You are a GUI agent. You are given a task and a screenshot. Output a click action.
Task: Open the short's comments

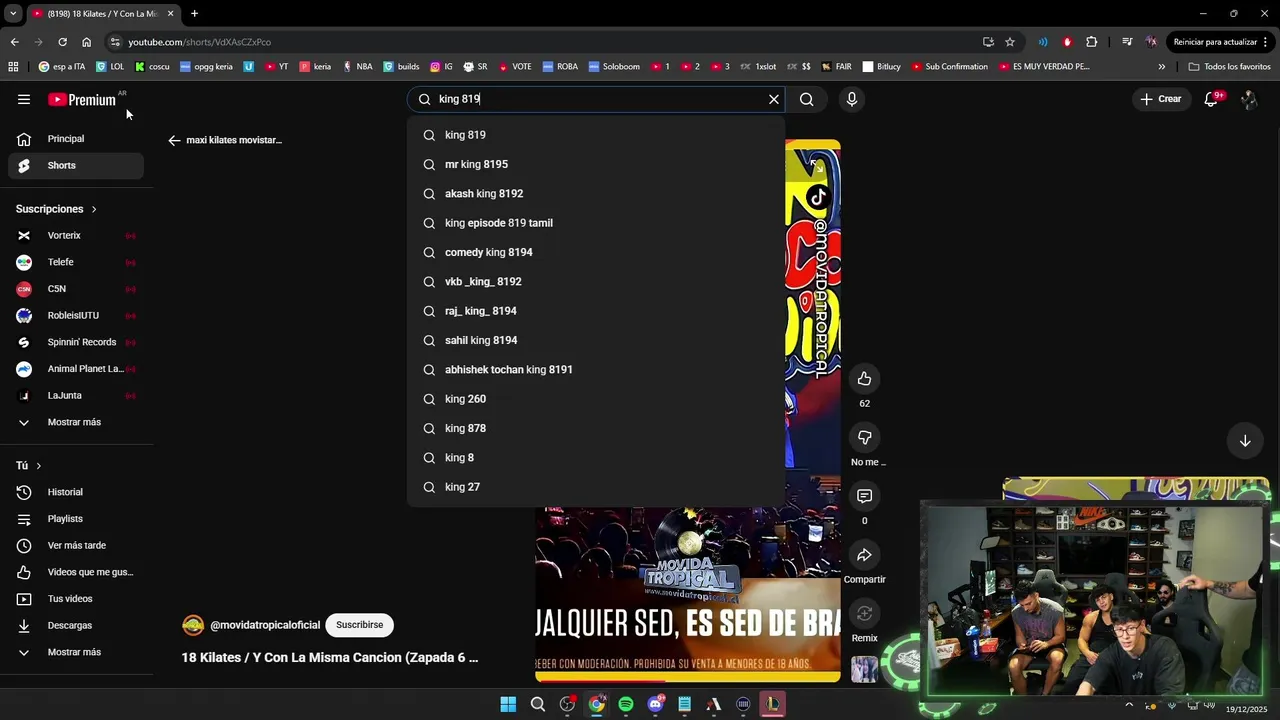click(864, 496)
